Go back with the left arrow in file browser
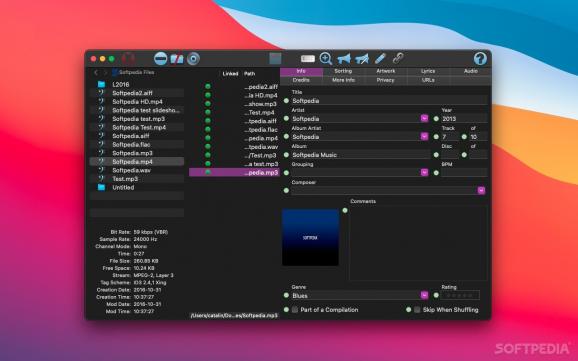Screen dimensions: 578x361 (96, 73)
